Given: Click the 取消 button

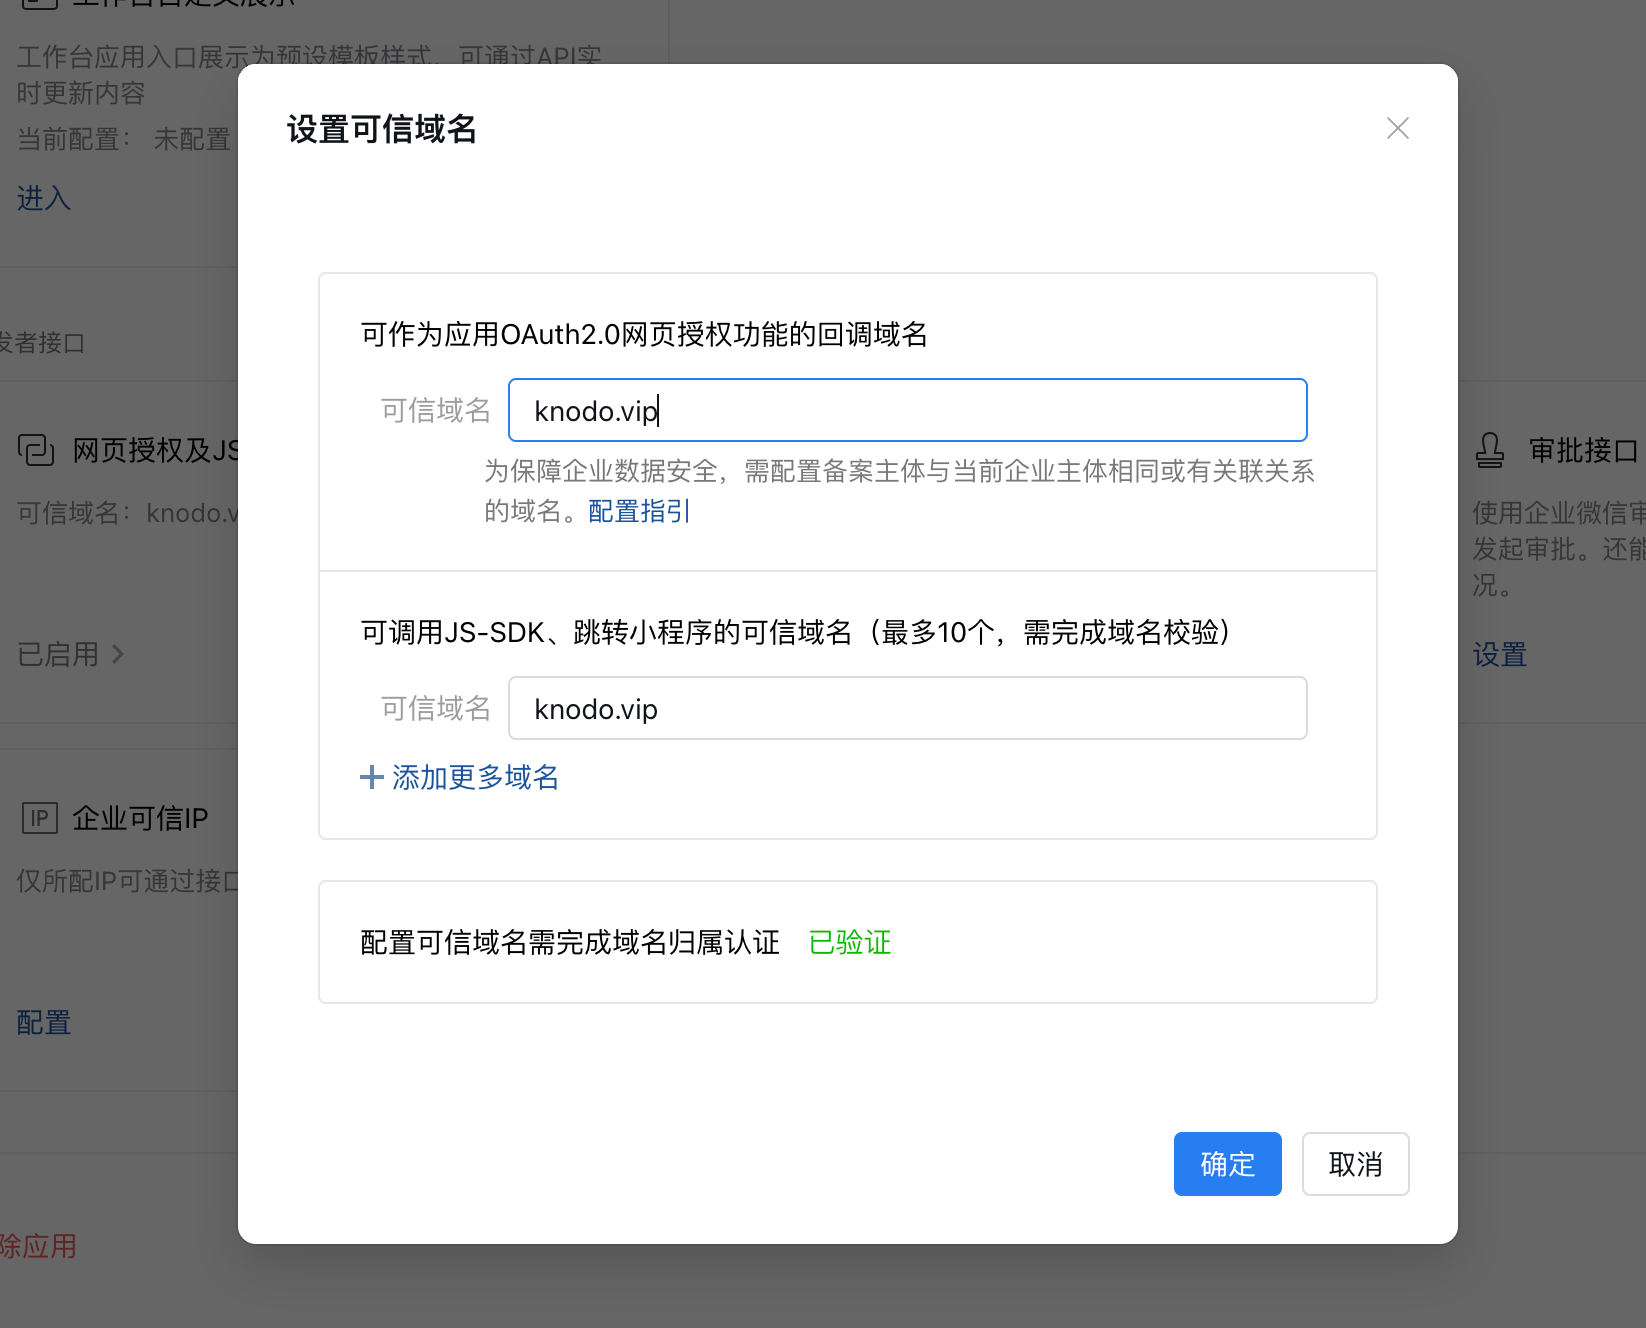Looking at the screenshot, I should click(1355, 1164).
